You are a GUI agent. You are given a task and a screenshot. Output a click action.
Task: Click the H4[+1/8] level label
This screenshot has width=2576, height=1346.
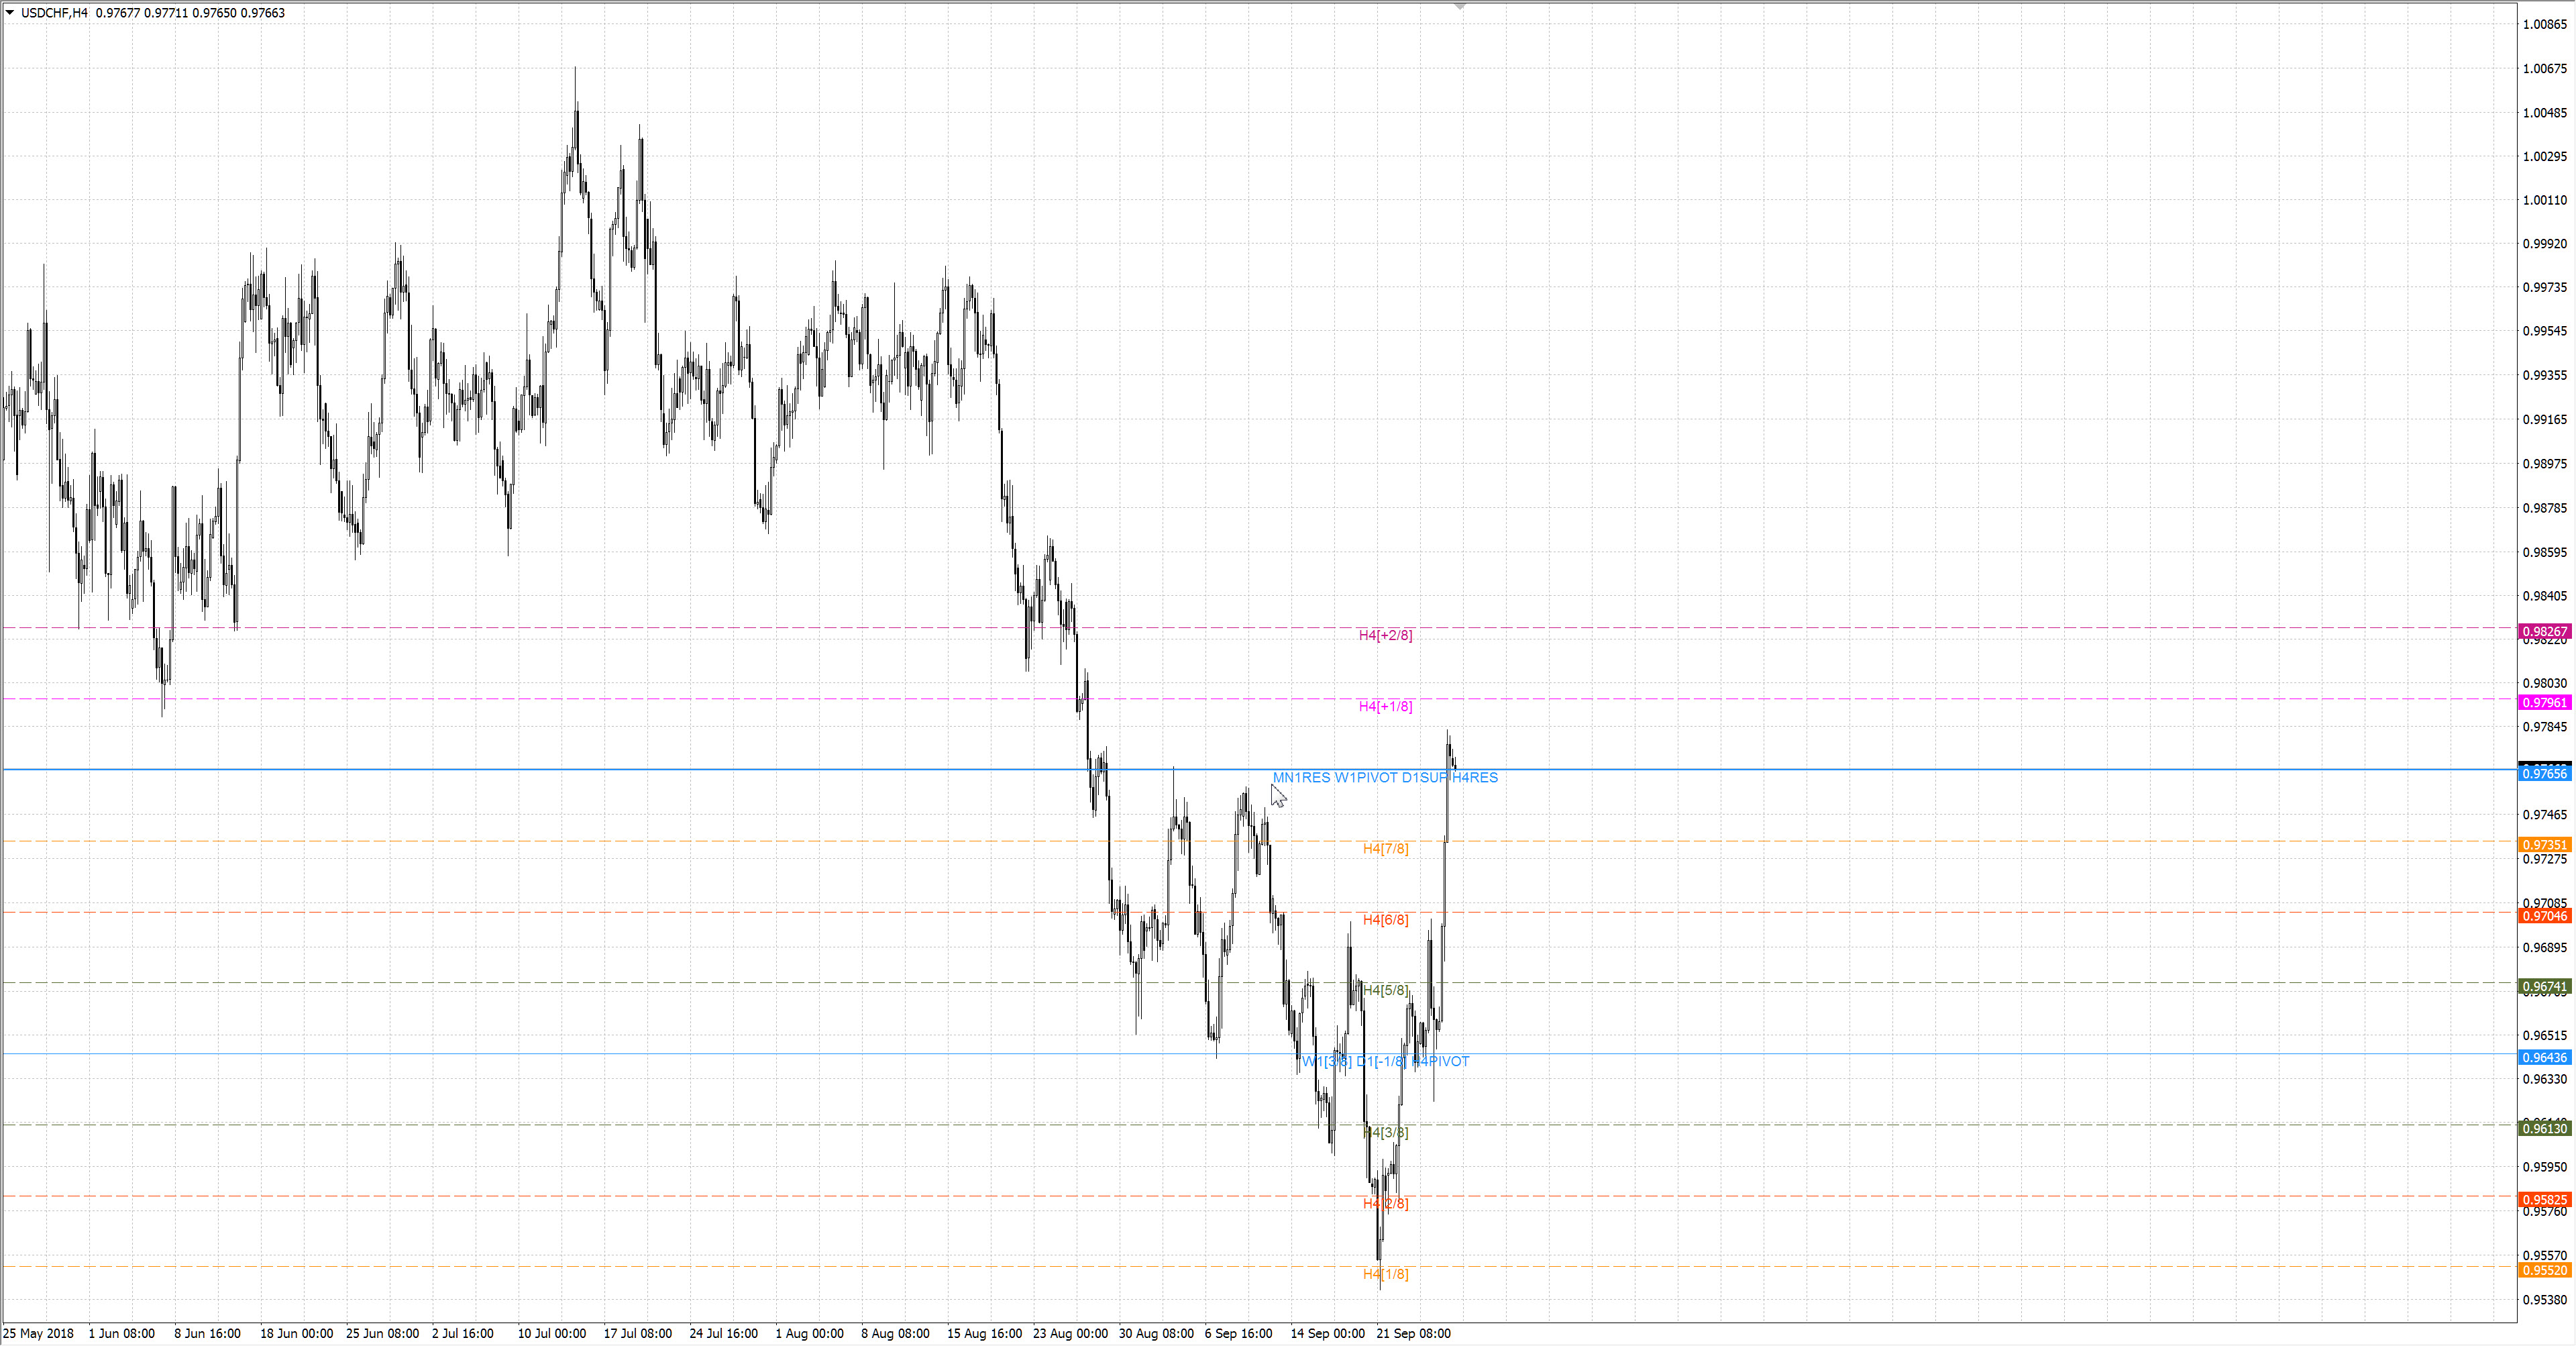[x=1385, y=707]
